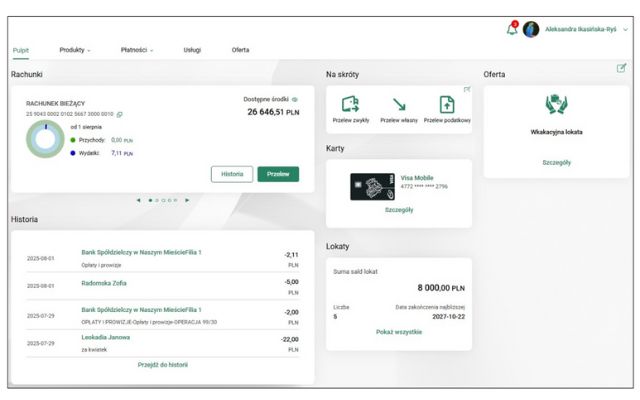This screenshot has height=400, width=640.
Task: Open the Oferta tab in navigation
Action: tap(240, 50)
